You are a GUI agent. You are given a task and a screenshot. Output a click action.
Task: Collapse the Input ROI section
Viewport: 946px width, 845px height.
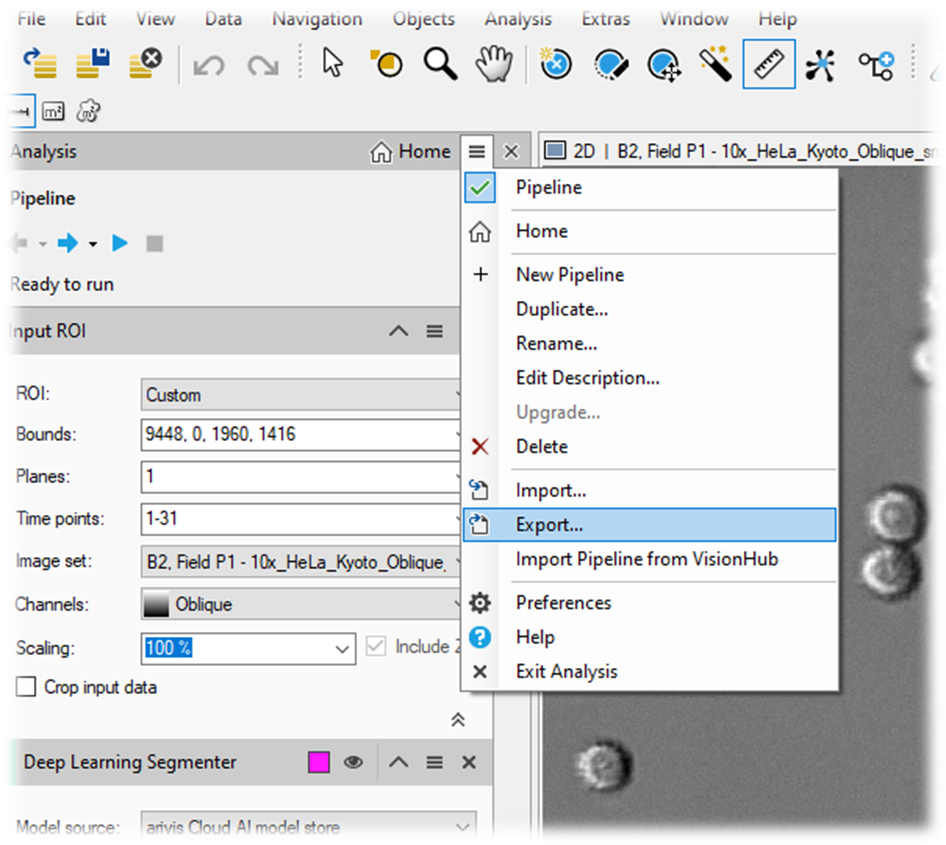[x=398, y=330]
